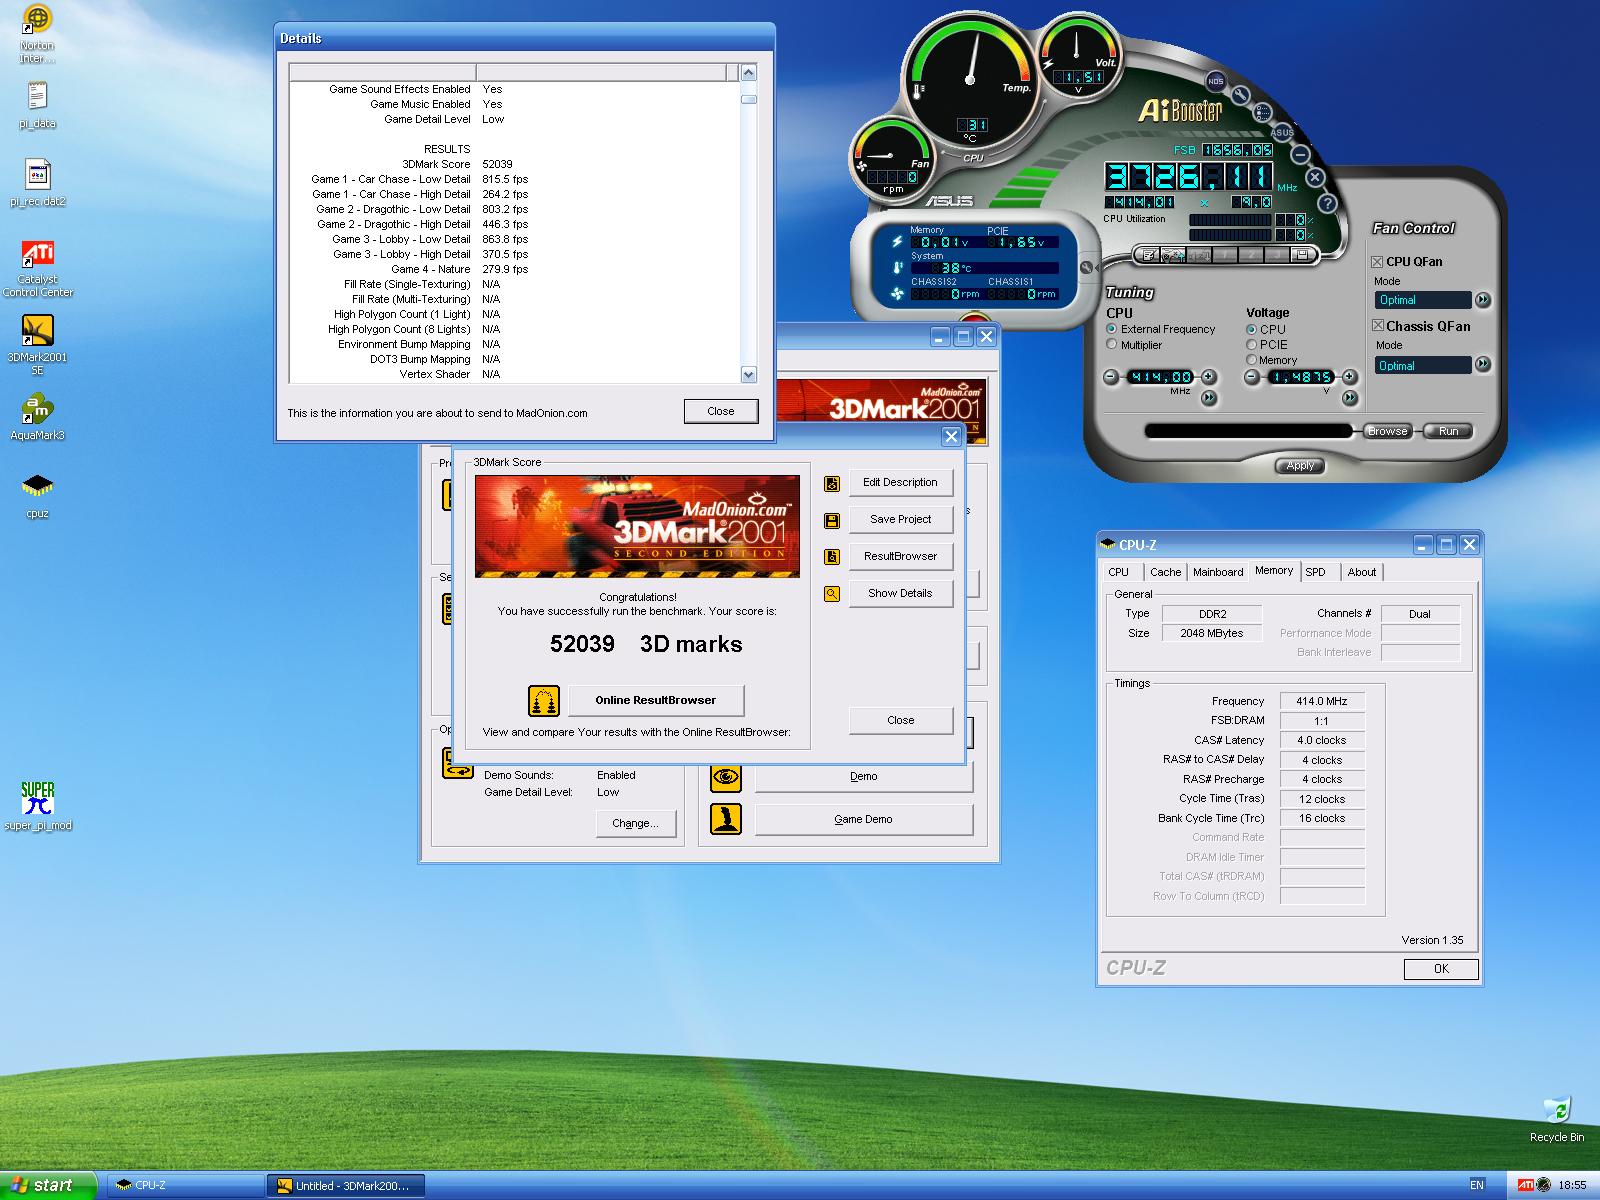Switch to About tab in CPU-Z
Image resolution: width=1600 pixels, height=1200 pixels.
click(1362, 572)
